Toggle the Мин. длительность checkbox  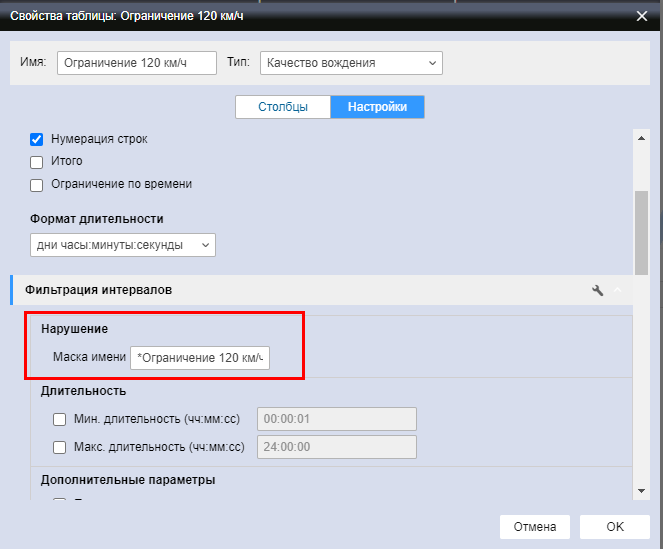tap(60, 420)
